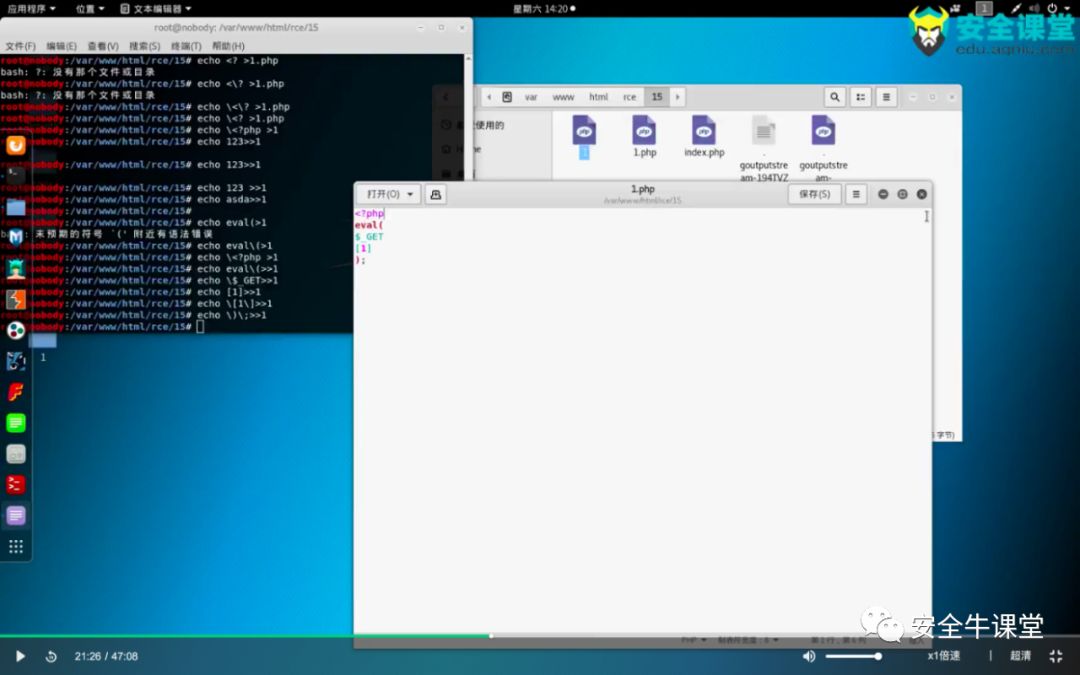Toggle file manager list/grid view icon

tap(860, 97)
